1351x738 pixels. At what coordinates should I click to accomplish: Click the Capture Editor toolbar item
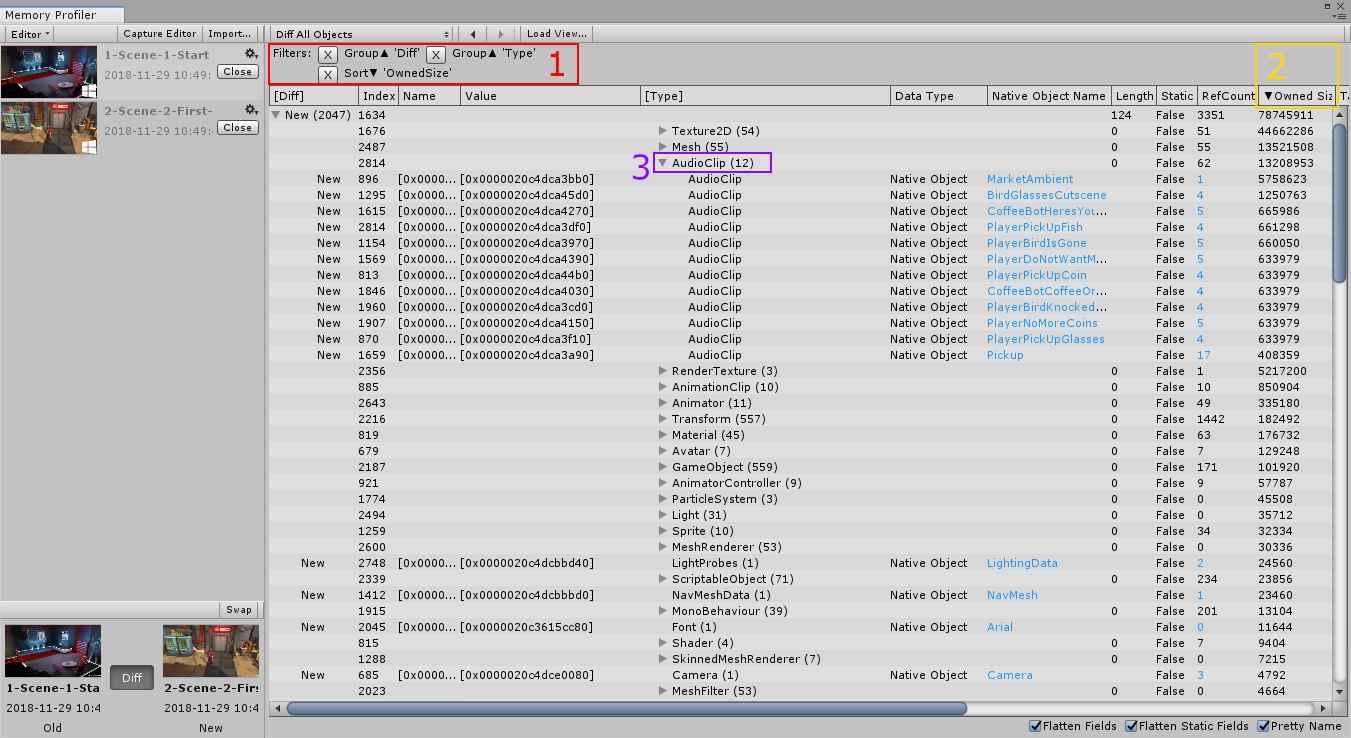point(159,33)
